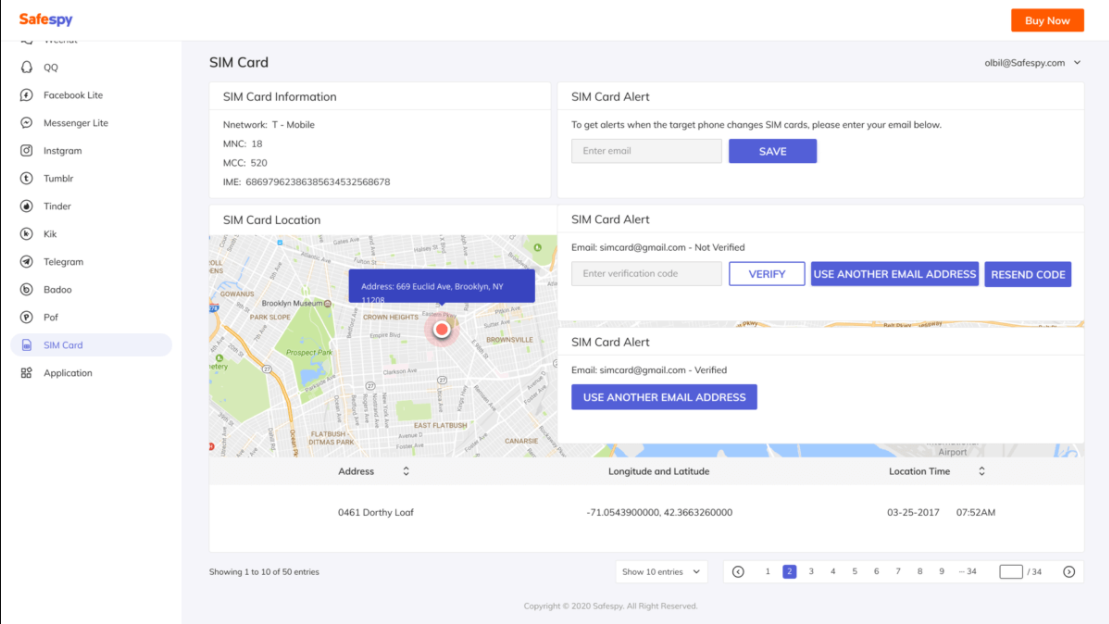Click the Messenger Lite sidebar icon
The width and height of the screenshot is (1109, 624).
tap(26, 122)
